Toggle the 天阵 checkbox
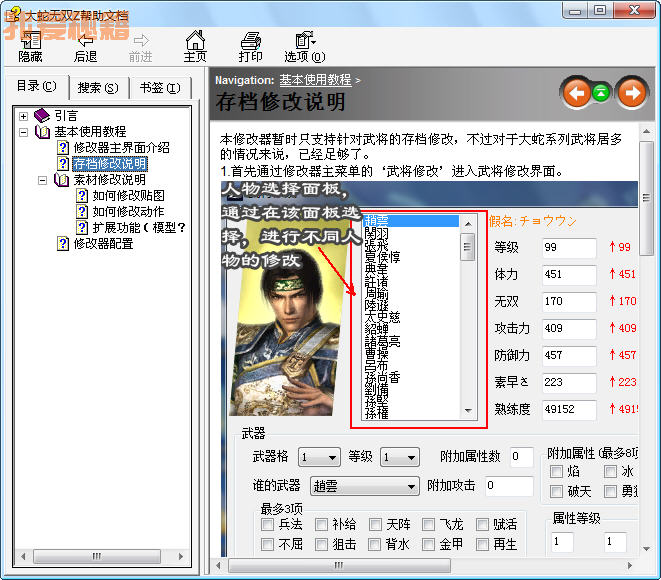Viewport: 661px width, 580px height. (x=376, y=525)
